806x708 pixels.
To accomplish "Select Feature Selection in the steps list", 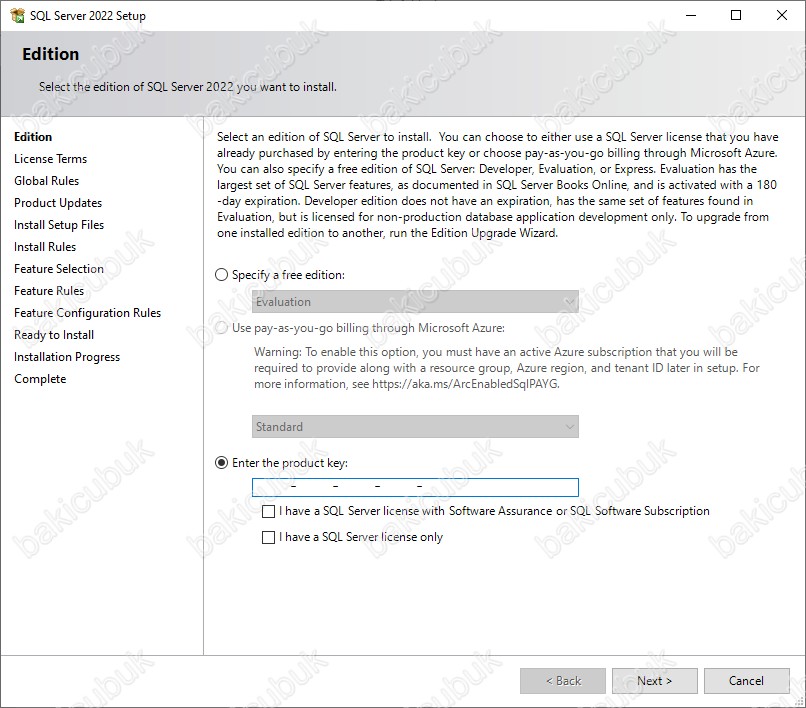I will point(59,269).
